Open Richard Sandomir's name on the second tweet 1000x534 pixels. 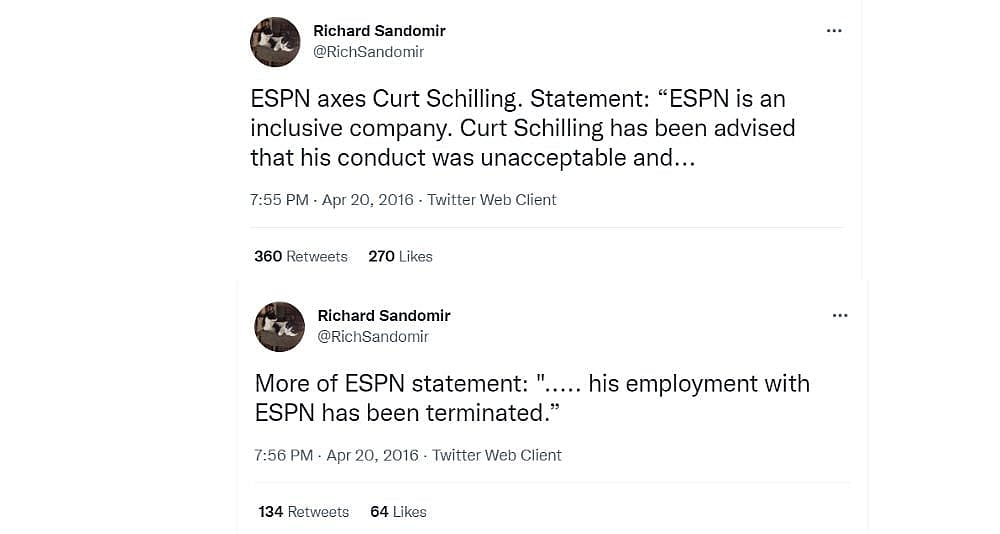tap(384, 315)
